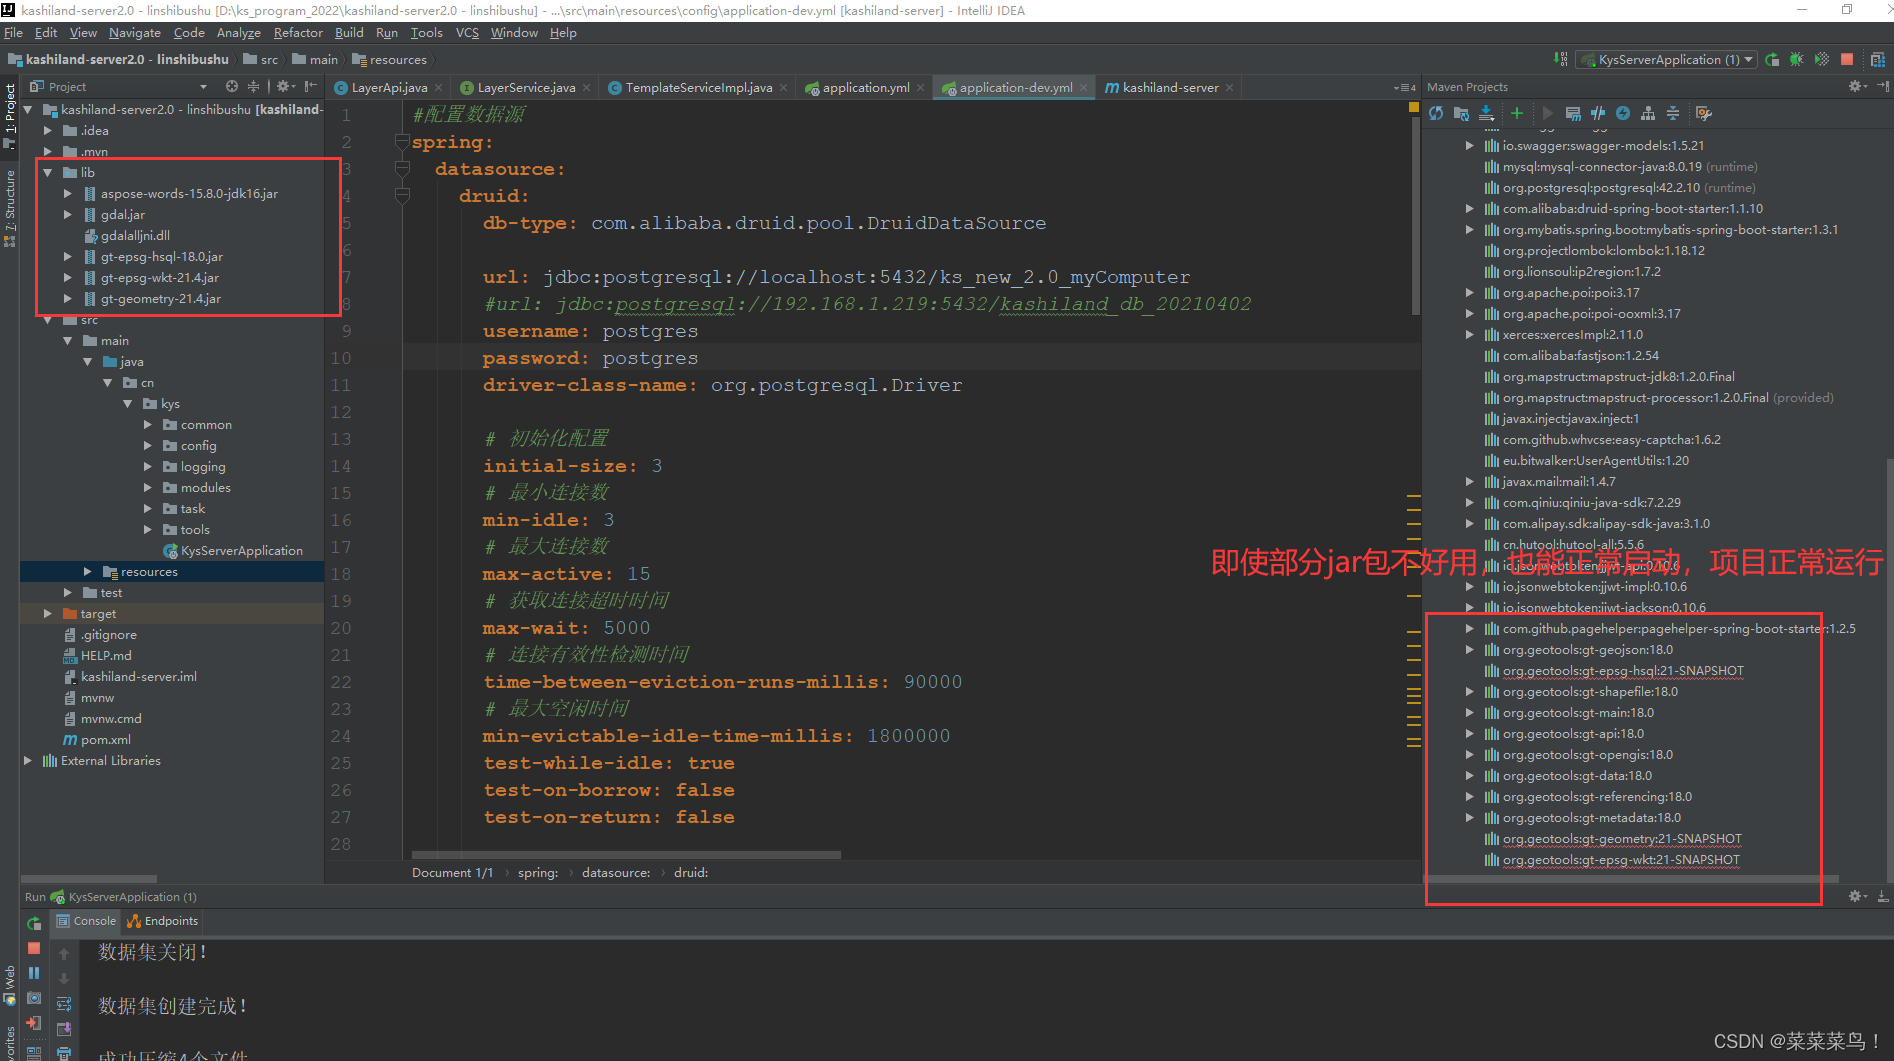Open the Build menu
Screen dimensions: 1894x1061
tap(349, 33)
